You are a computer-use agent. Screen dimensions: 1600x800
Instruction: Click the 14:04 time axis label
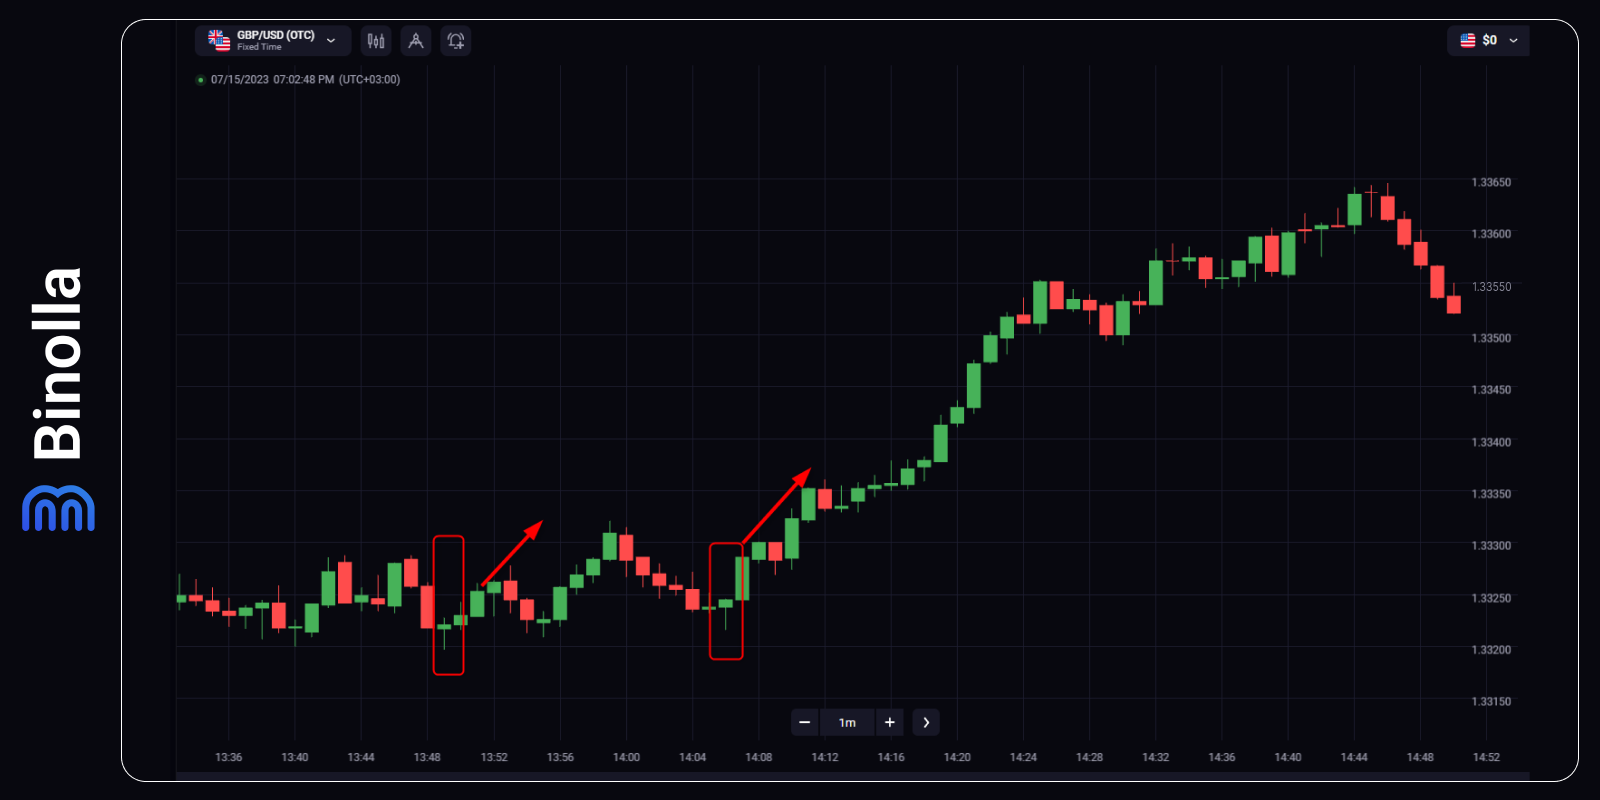click(692, 757)
